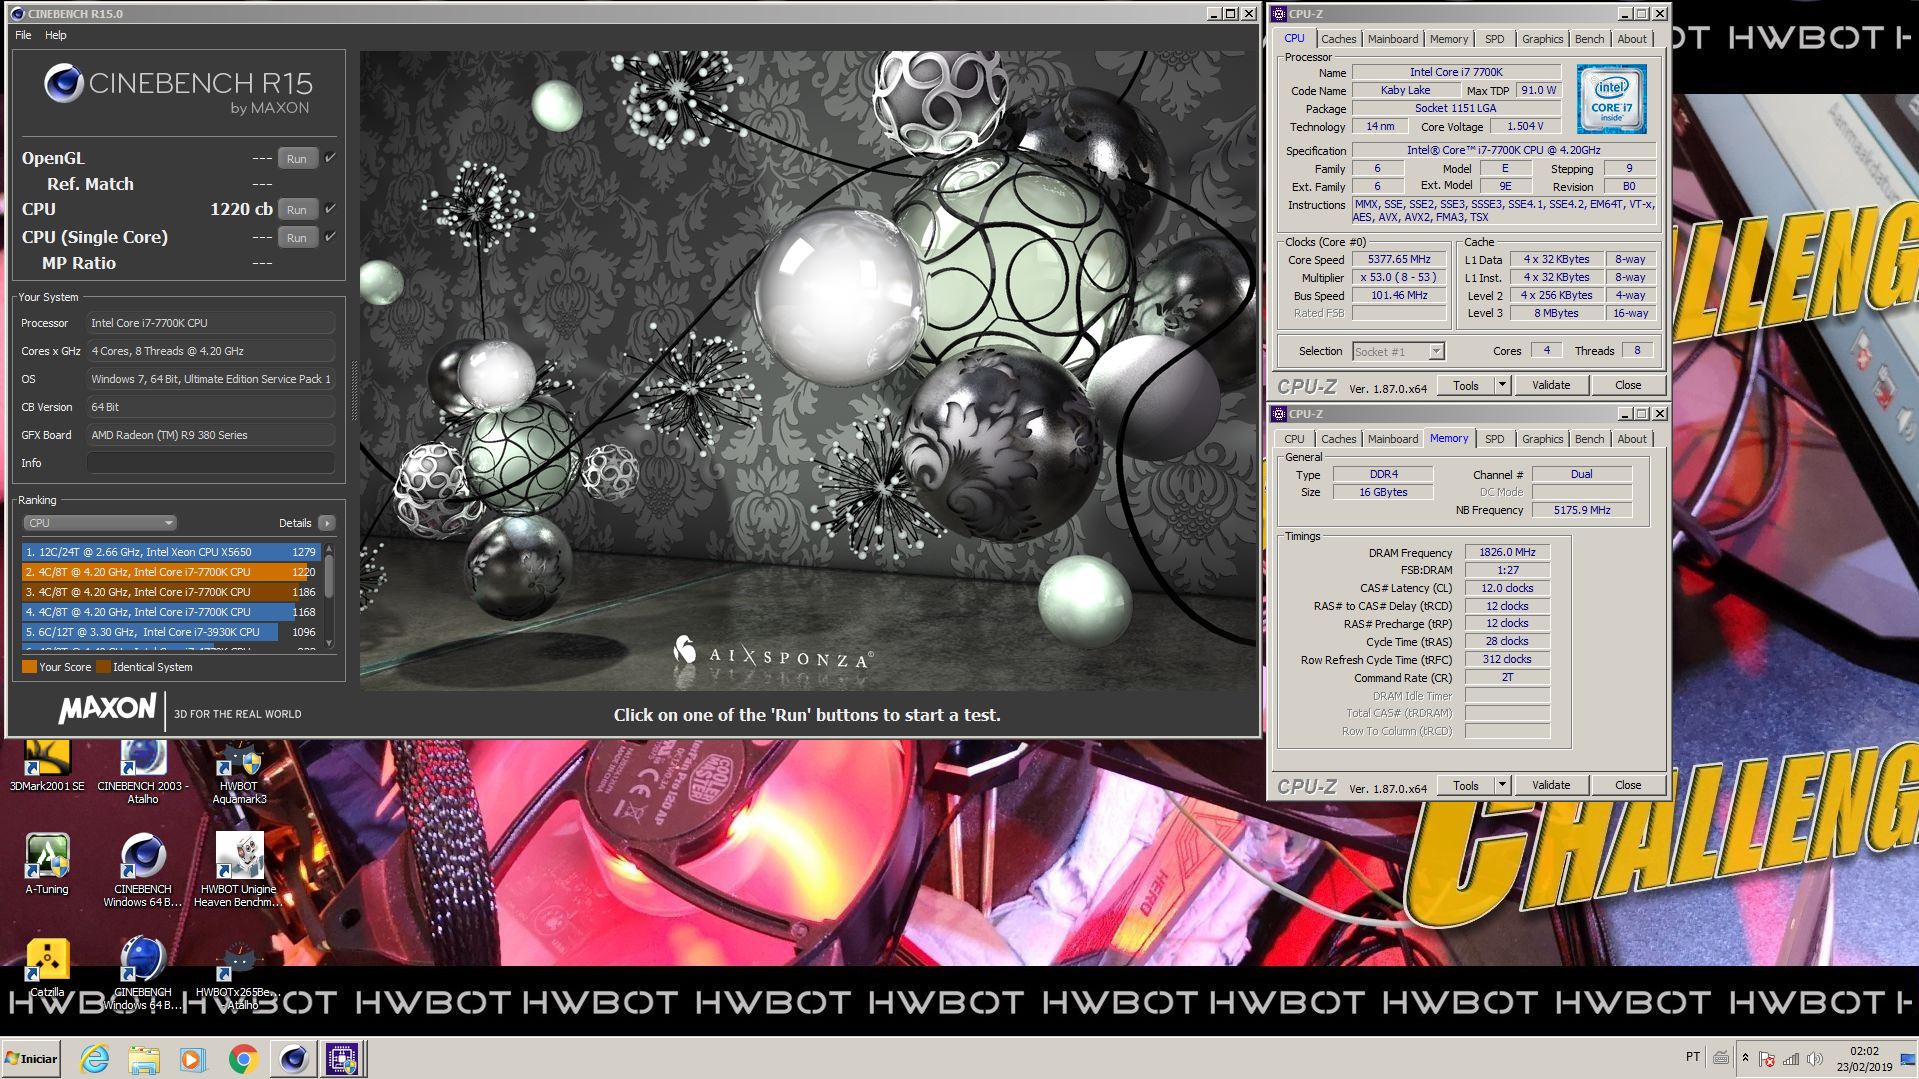The width and height of the screenshot is (1919, 1079).
Task: Open Windows Media Player from the taskbar
Action: (x=193, y=1059)
